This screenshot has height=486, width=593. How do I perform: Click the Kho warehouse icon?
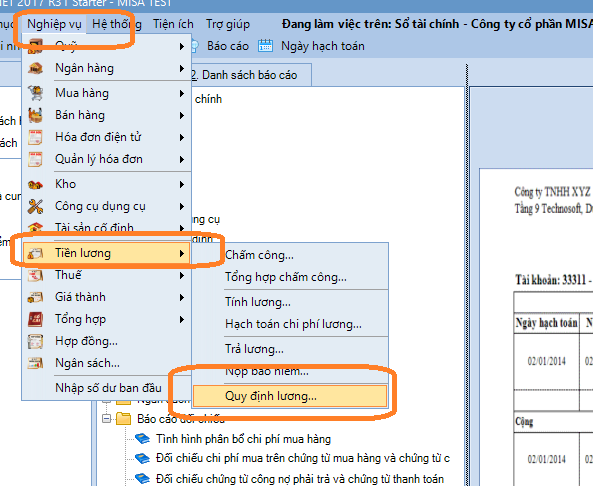pyautogui.click(x=35, y=184)
